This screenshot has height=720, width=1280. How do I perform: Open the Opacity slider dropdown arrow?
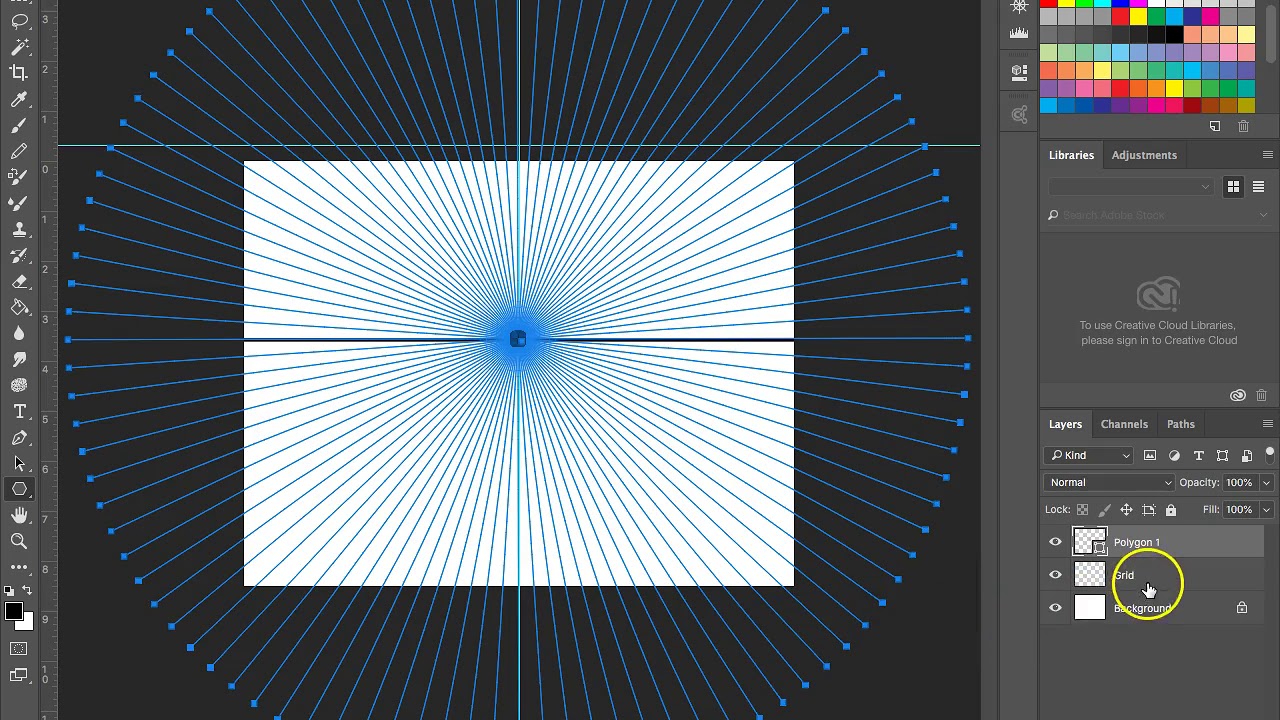point(1266,483)
